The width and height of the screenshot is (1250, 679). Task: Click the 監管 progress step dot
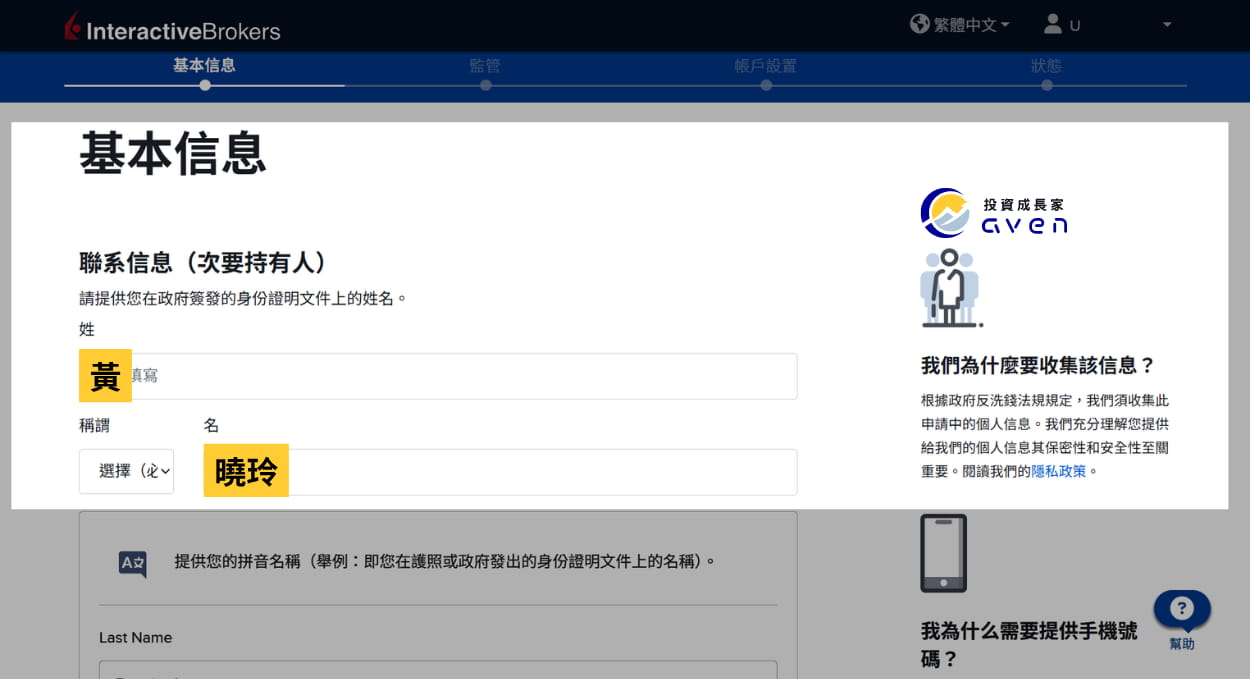tap(485, 85)
